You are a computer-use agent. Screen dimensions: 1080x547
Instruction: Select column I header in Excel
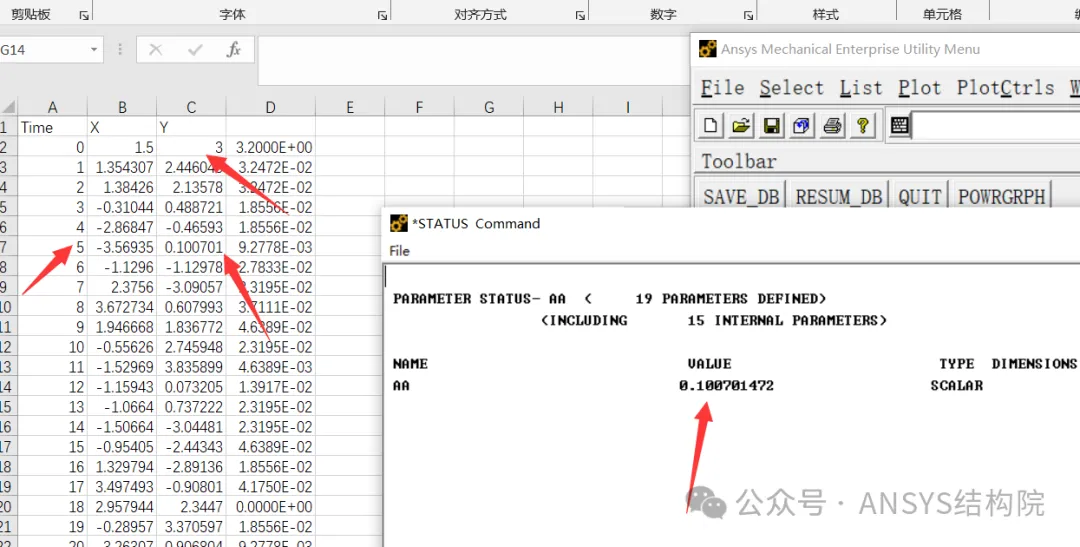coord(628,107)
